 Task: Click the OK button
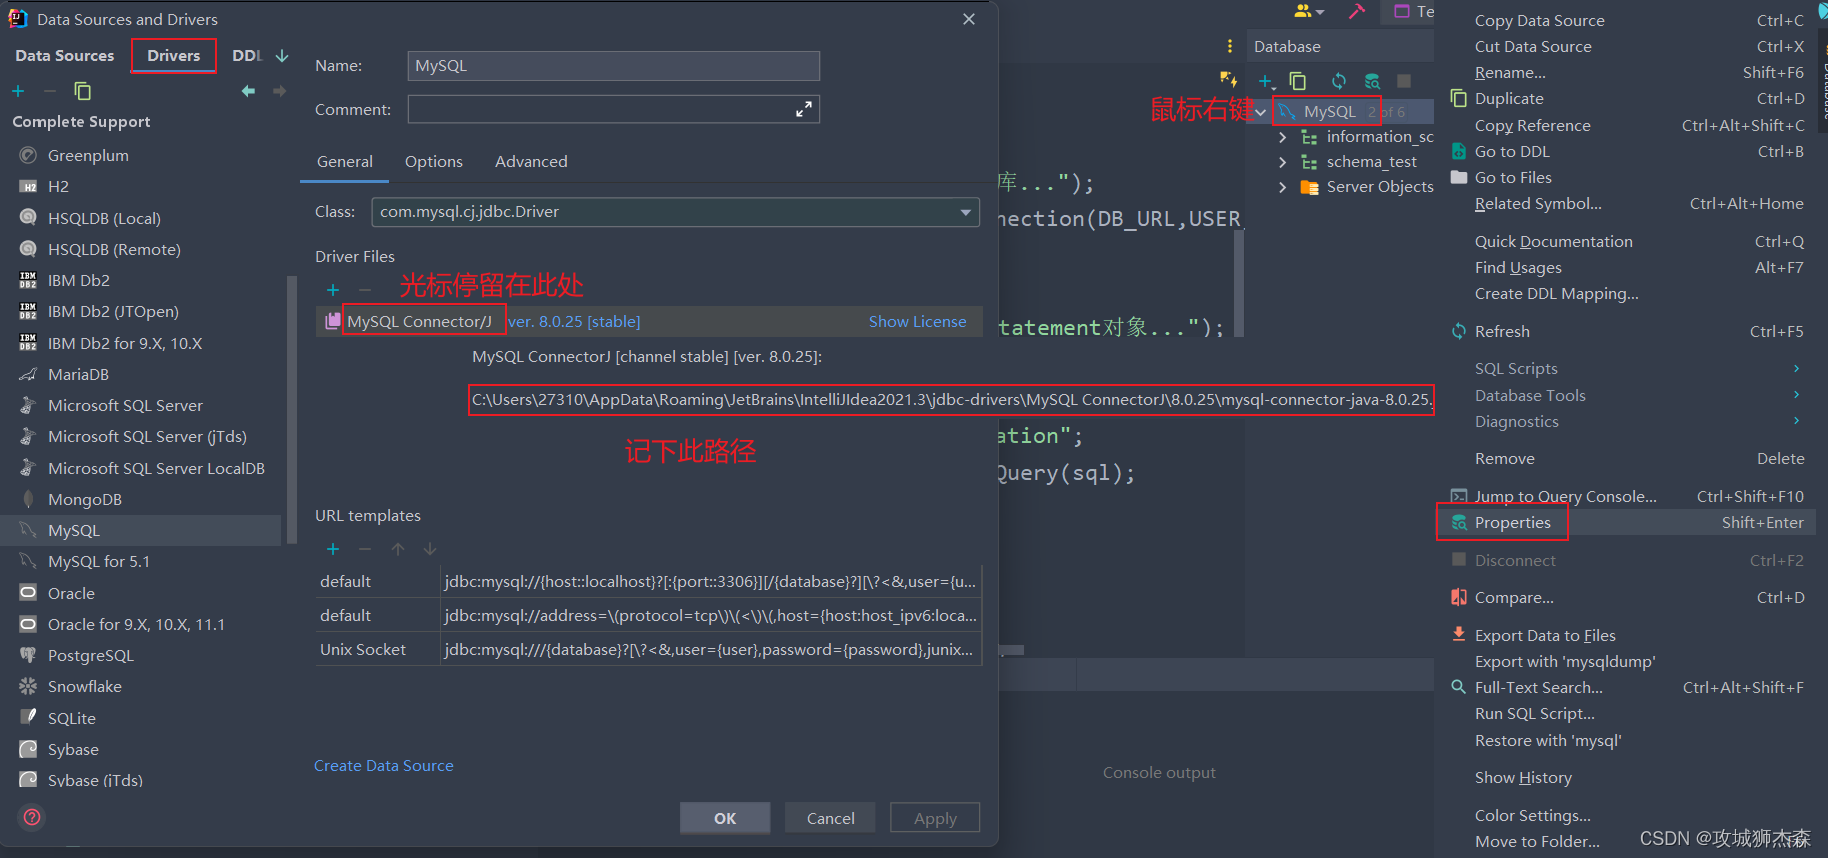tap(725, 818)
